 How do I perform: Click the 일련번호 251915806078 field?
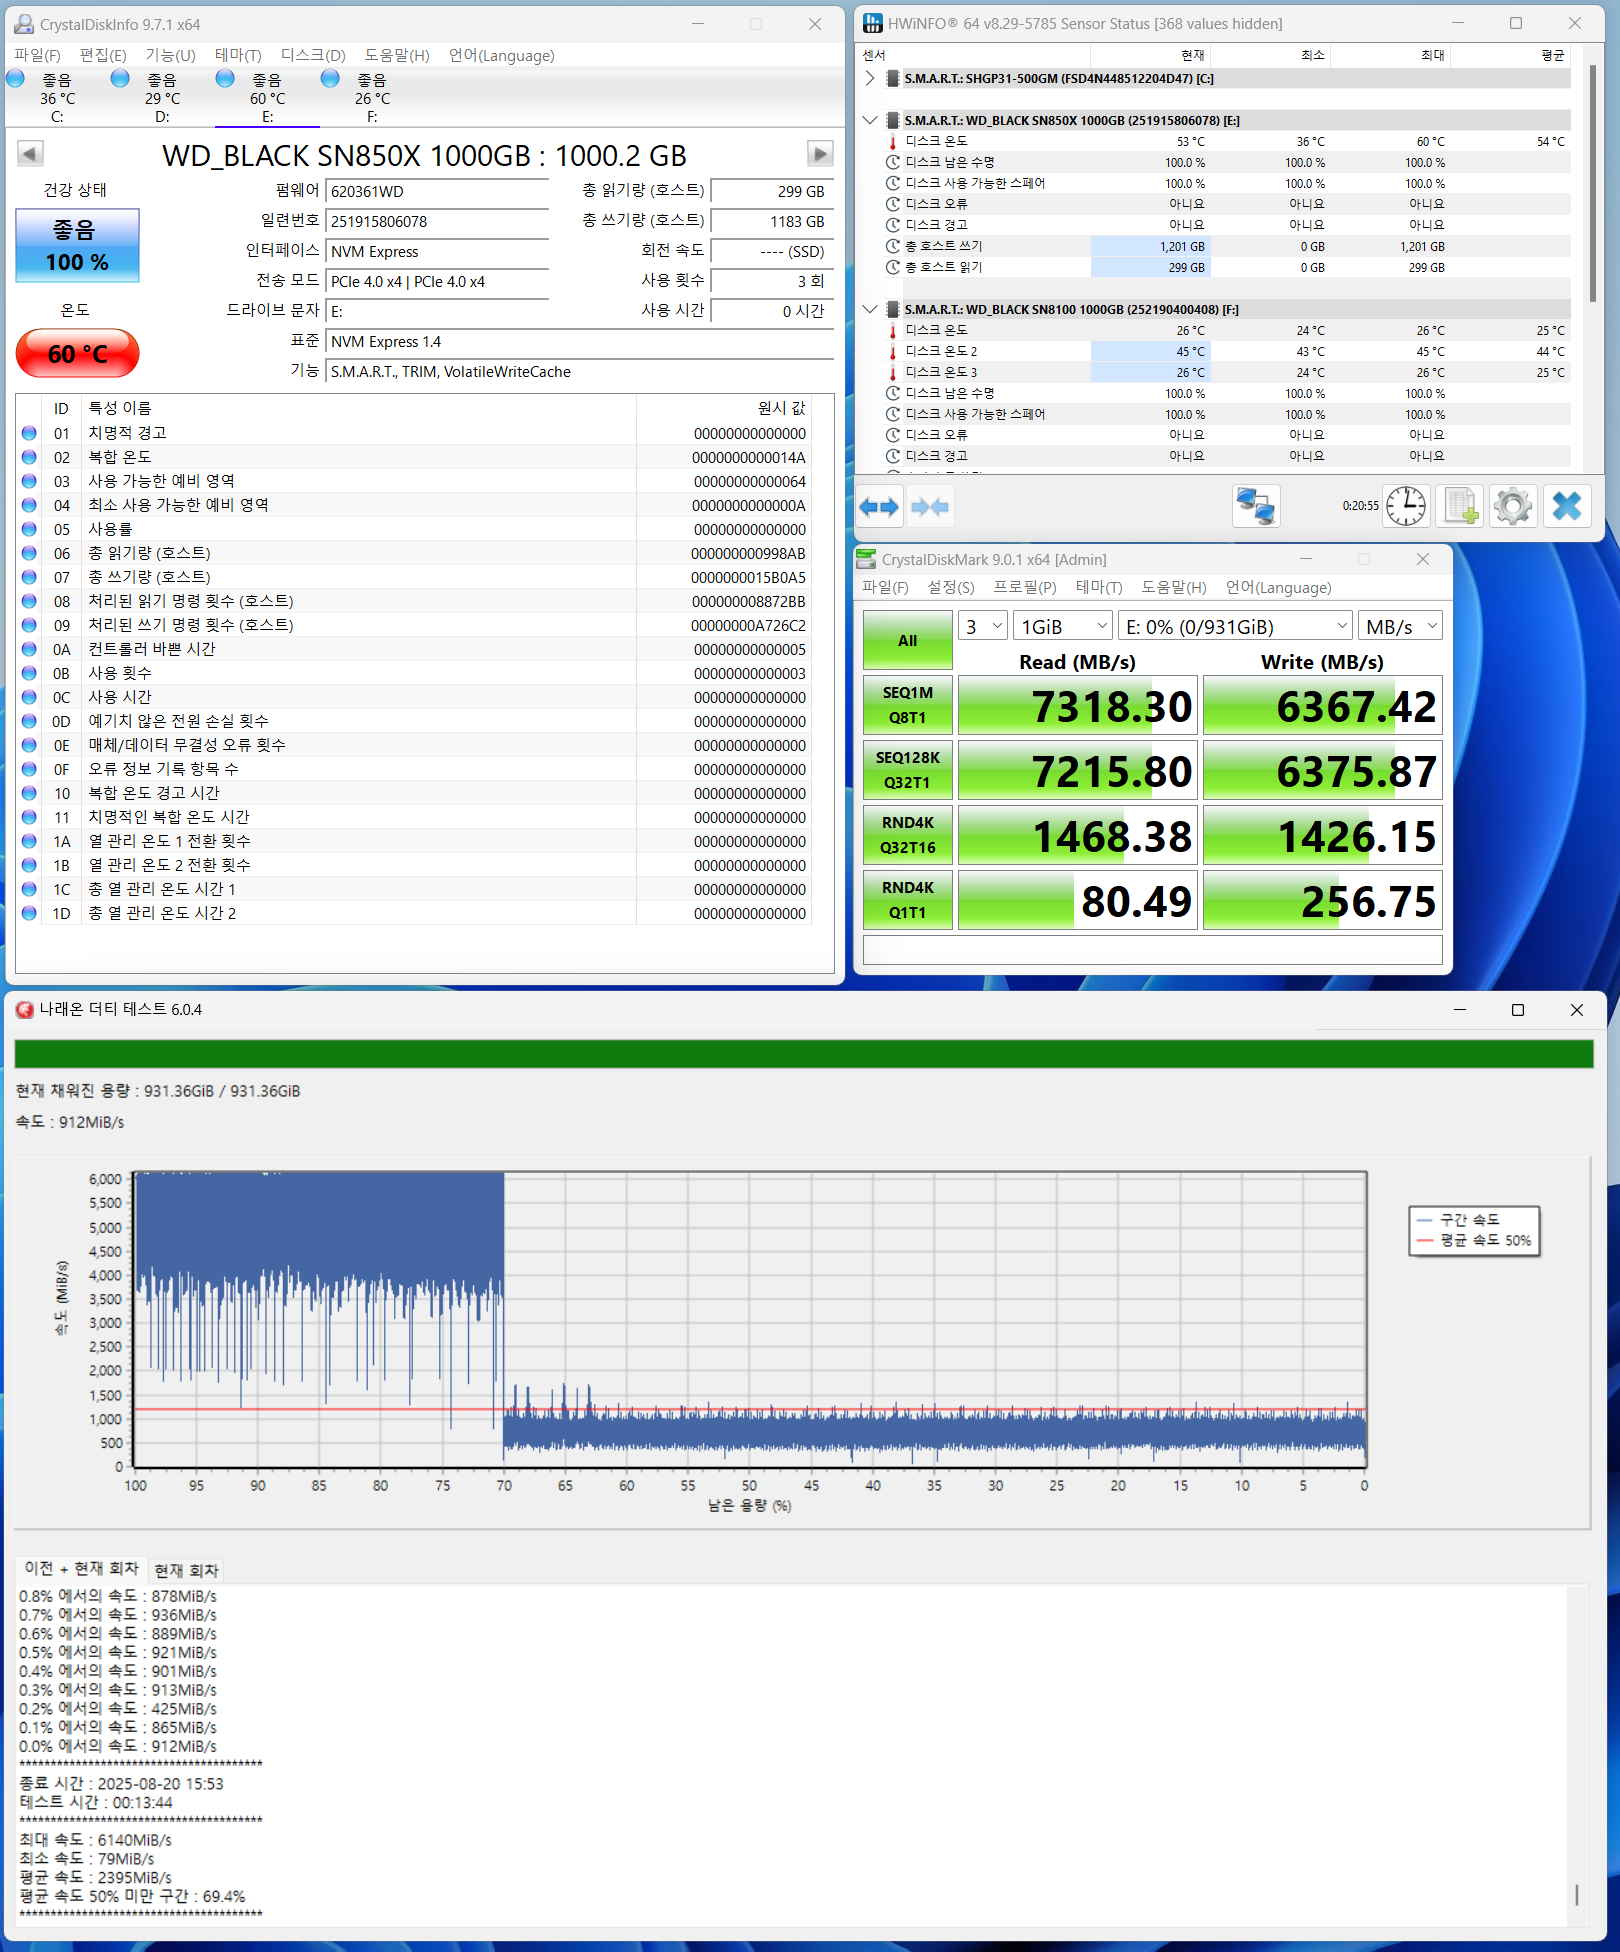coord(437,221)
